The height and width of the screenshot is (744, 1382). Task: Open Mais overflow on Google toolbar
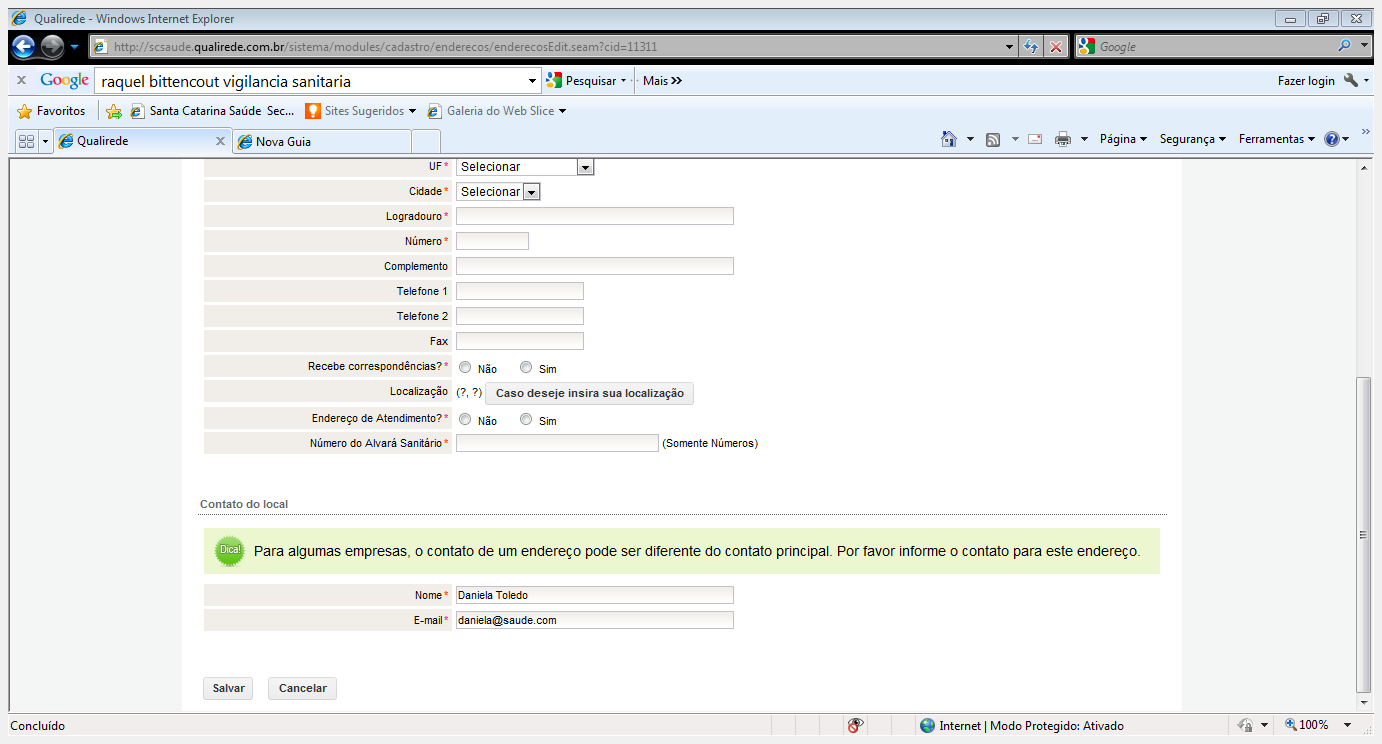coord(662,81)
